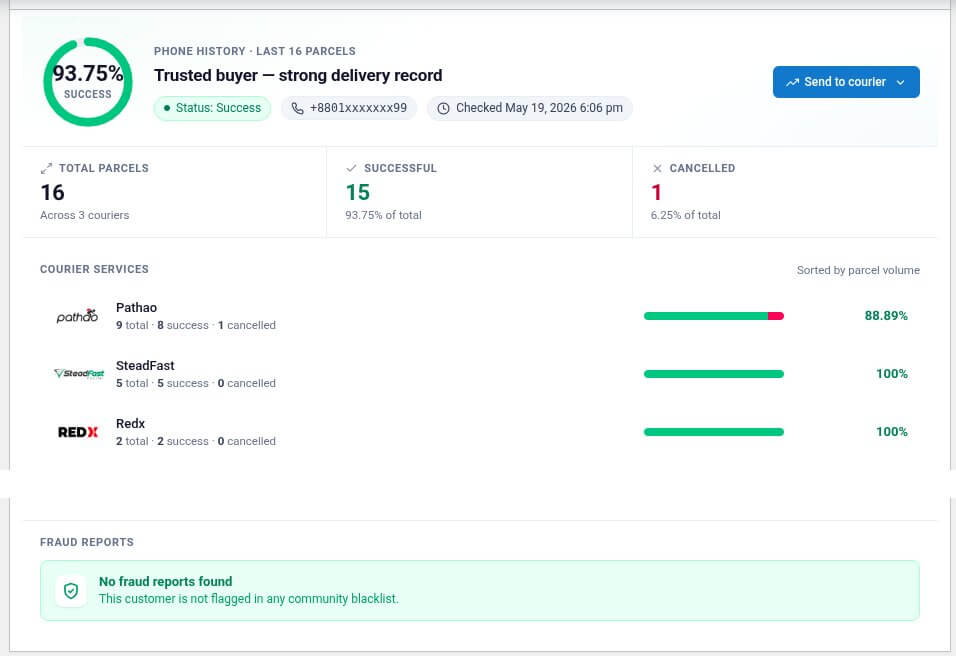Click Pathao's 88.89% success rate
Viewport: 956px width, 656px height.
[886, 316]
